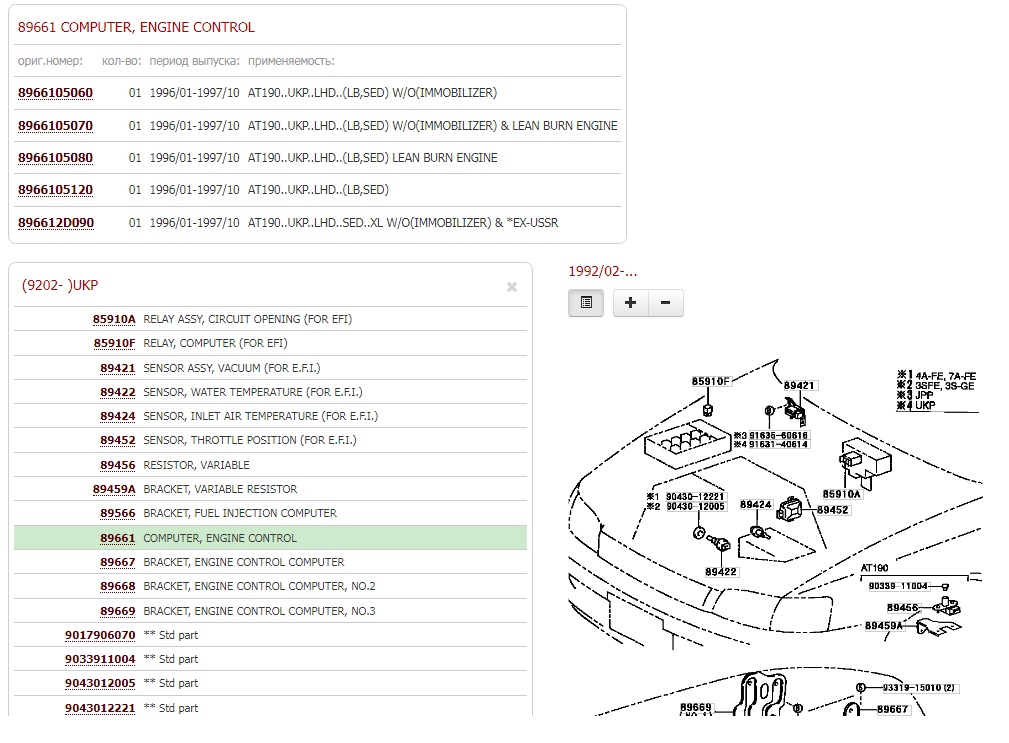Select 89421 vacuum sensor assy

[x=117, y=368]
